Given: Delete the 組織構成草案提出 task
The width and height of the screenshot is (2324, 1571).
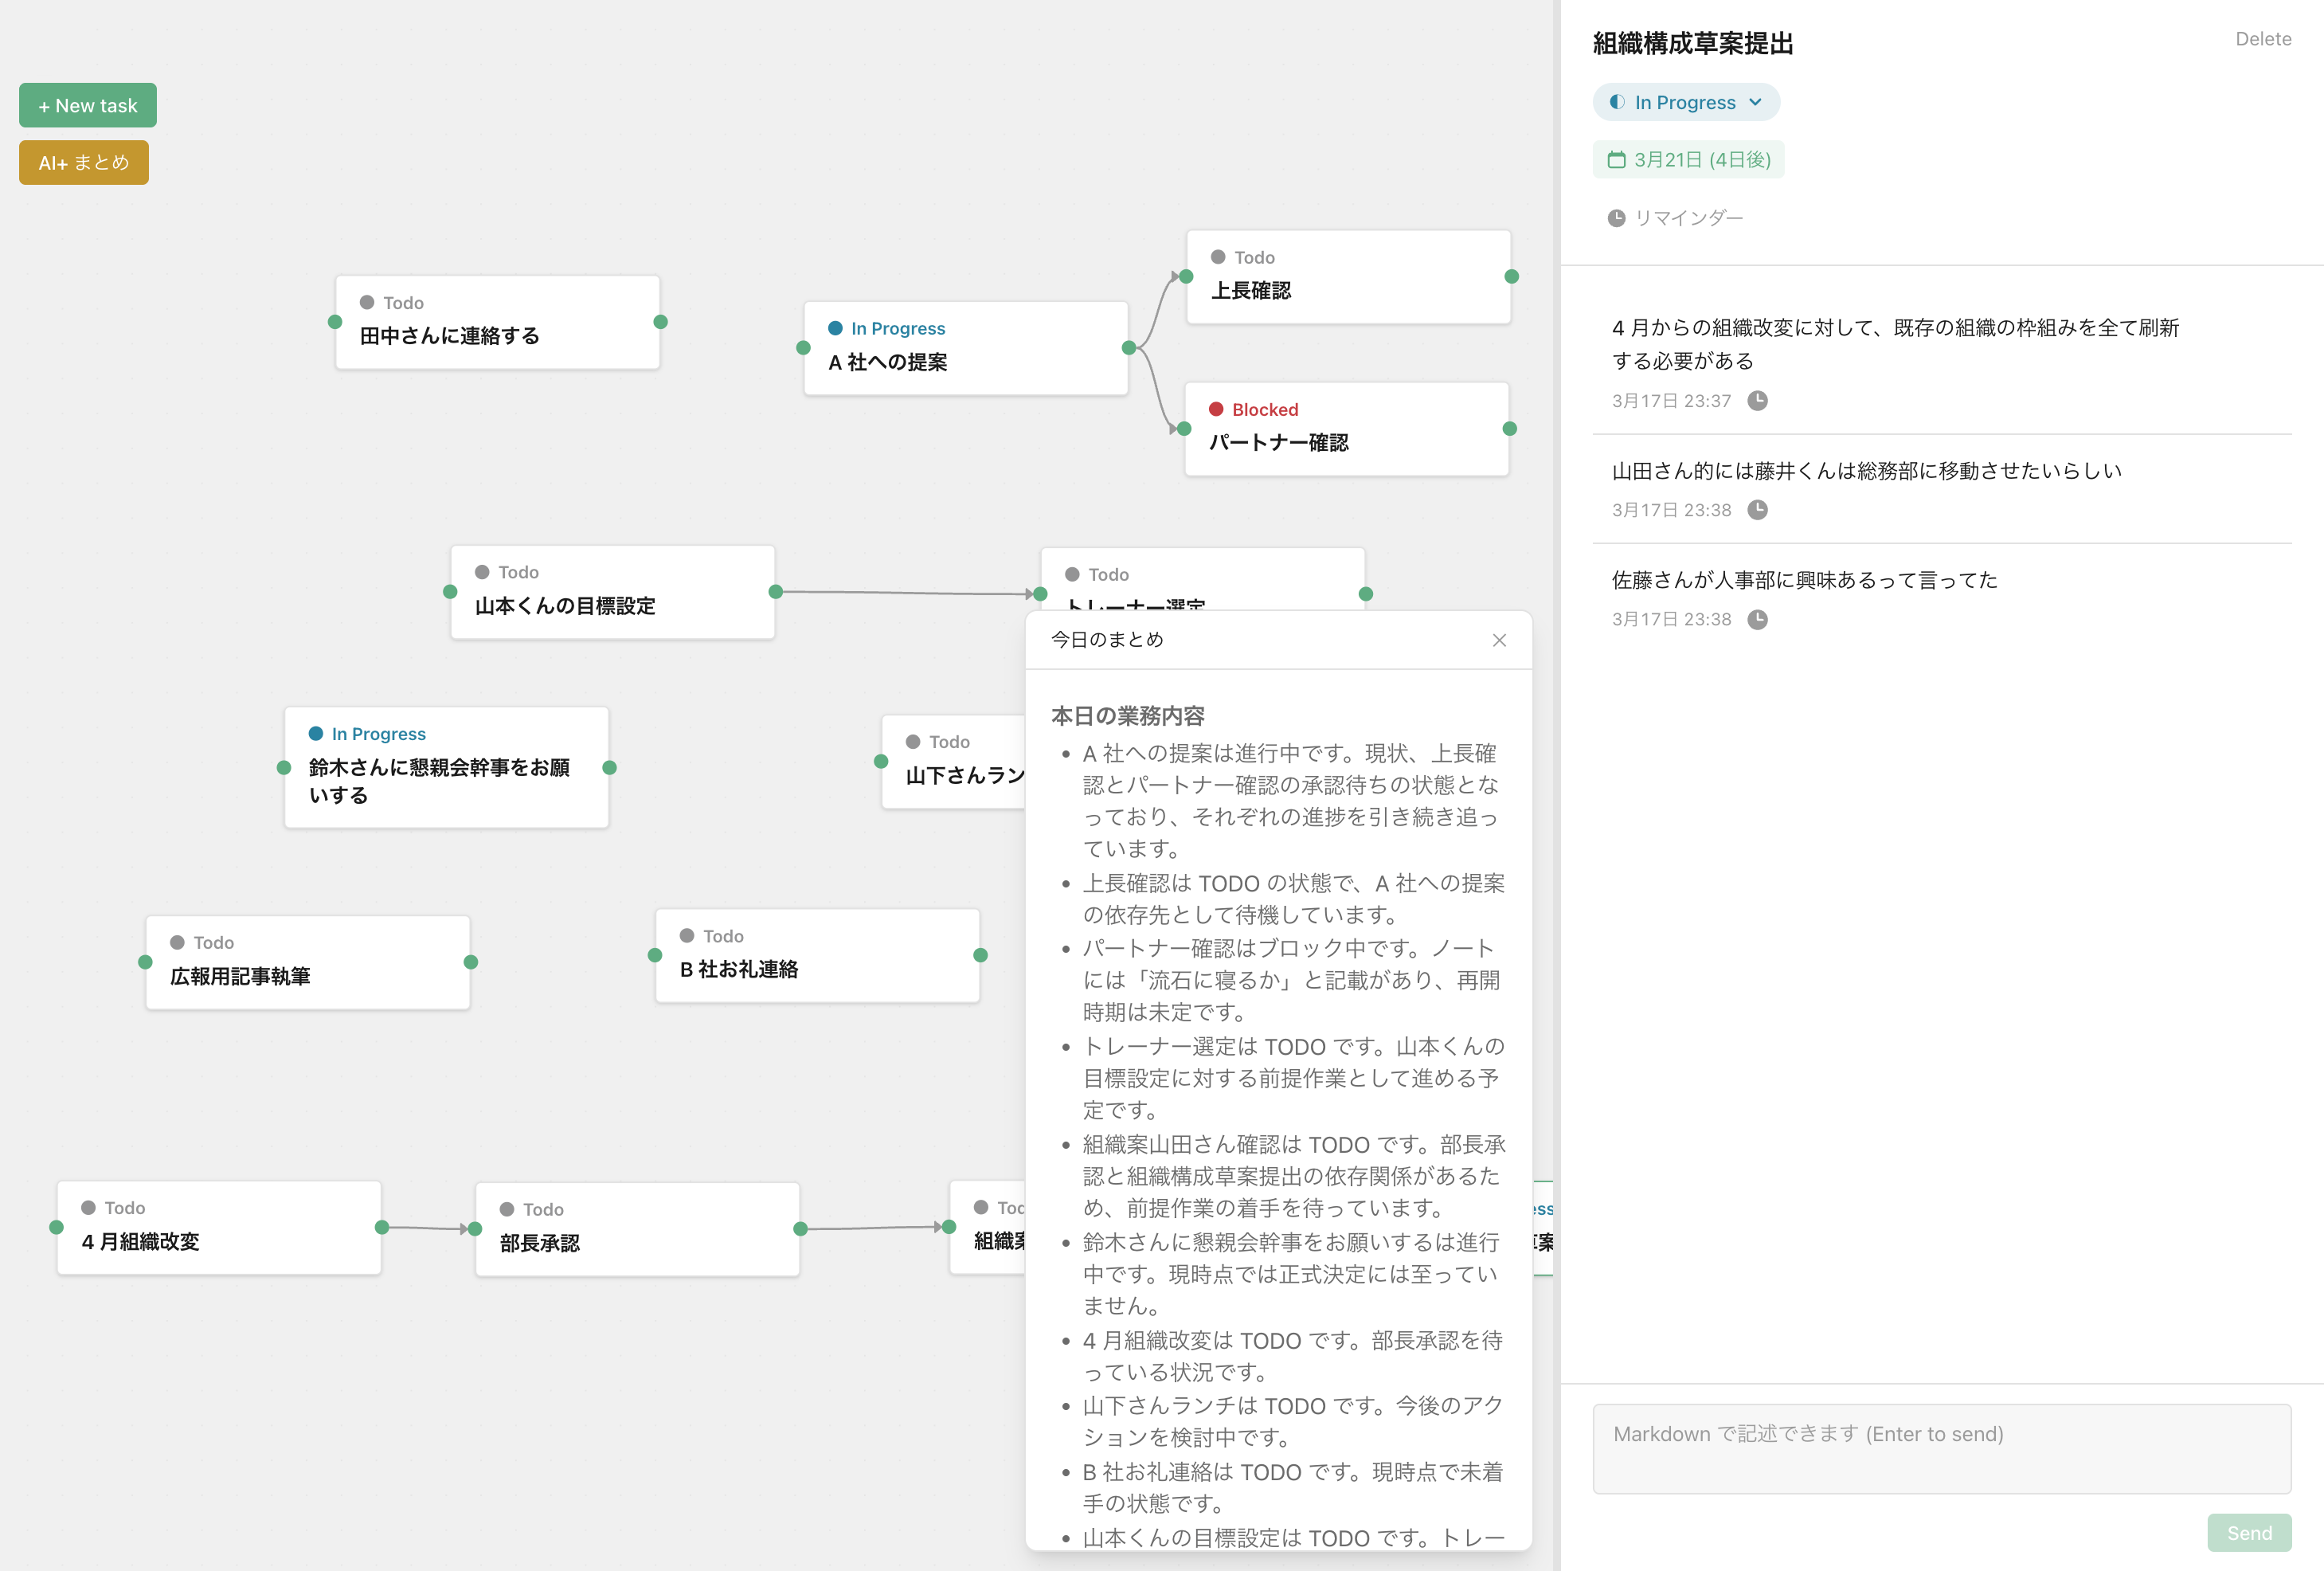Looking at the screenshot, I should point(2263,39).
